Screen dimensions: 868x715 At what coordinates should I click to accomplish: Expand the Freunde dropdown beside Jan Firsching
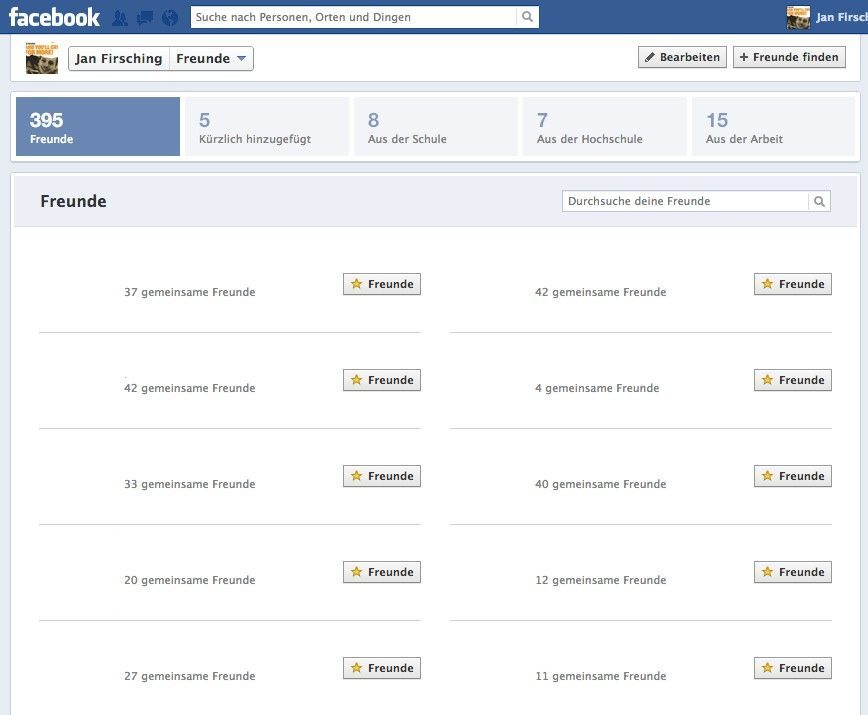(x=211, y=59)
